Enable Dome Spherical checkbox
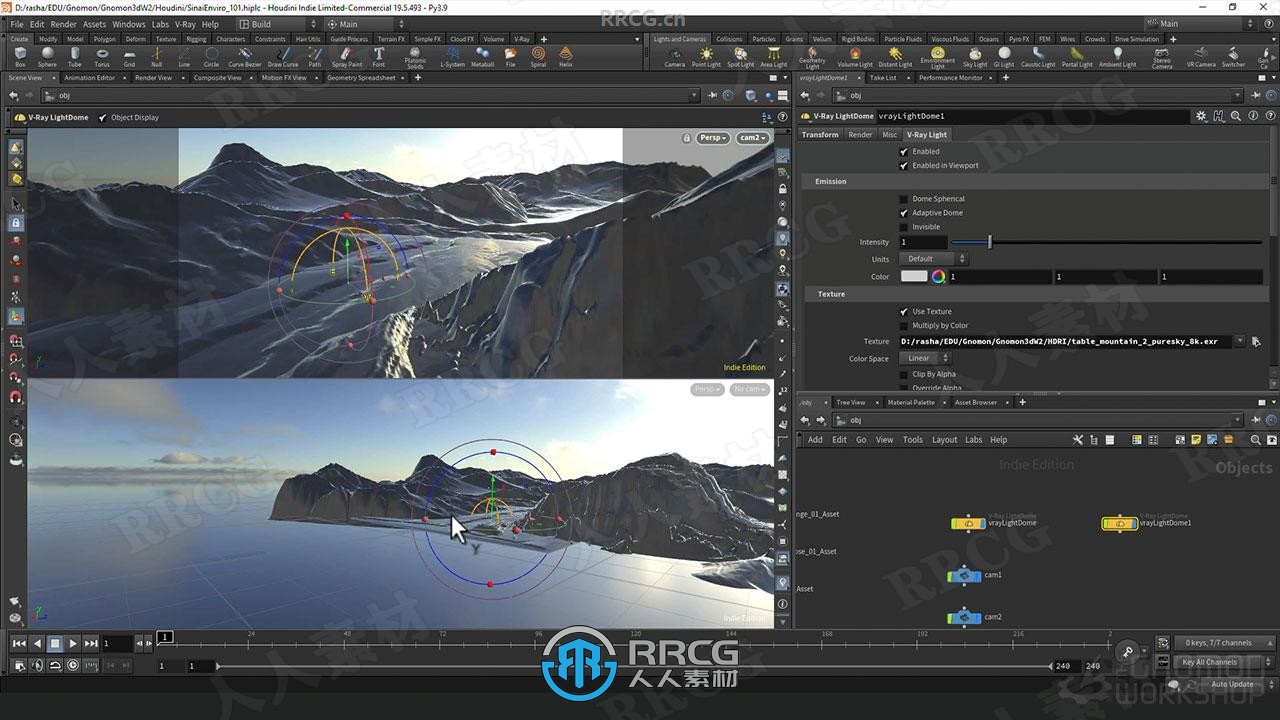The height and width of the screenshot is (720, 1280). pos(904,199)
